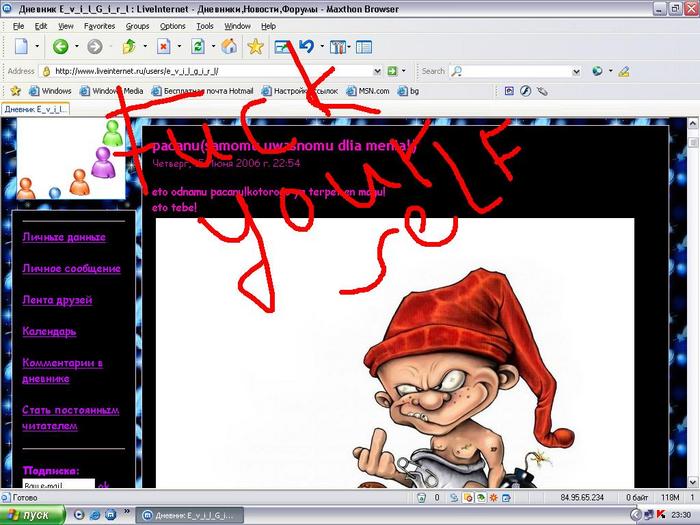This screenshot has height=525, width=700.
Task: Click the blue window icon in status bar
Action: pos(506,497)
